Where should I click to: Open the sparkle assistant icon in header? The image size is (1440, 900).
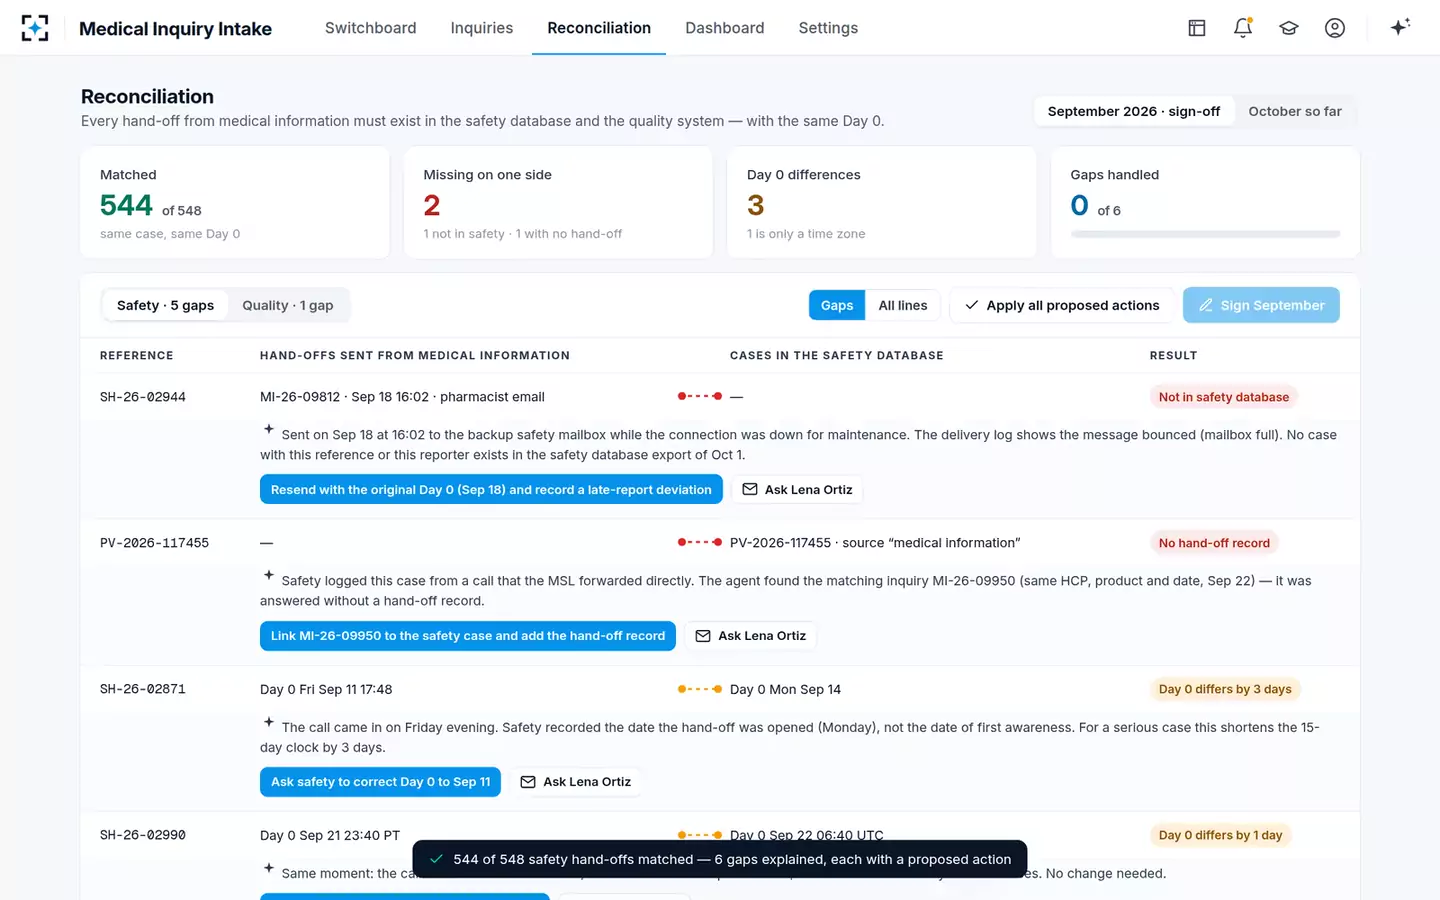pos(1400,28)
